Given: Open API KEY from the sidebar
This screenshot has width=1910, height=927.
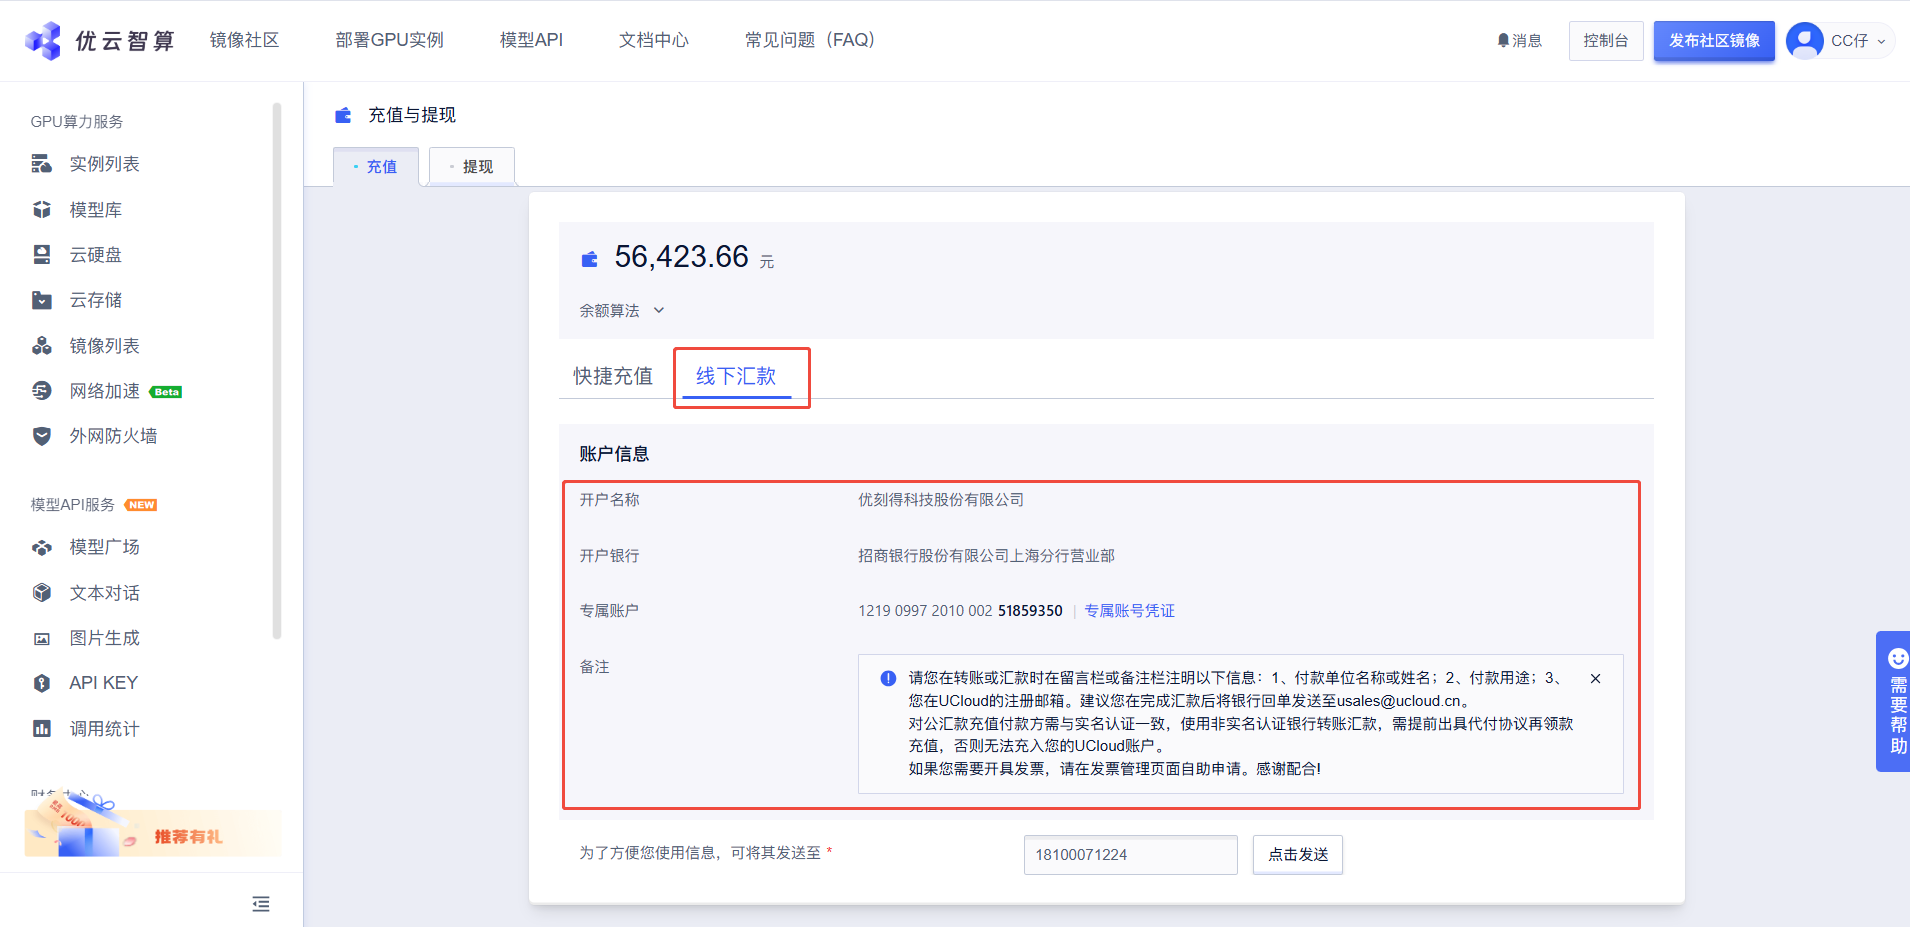Looking at the screenshot, I should pos(103,683).
